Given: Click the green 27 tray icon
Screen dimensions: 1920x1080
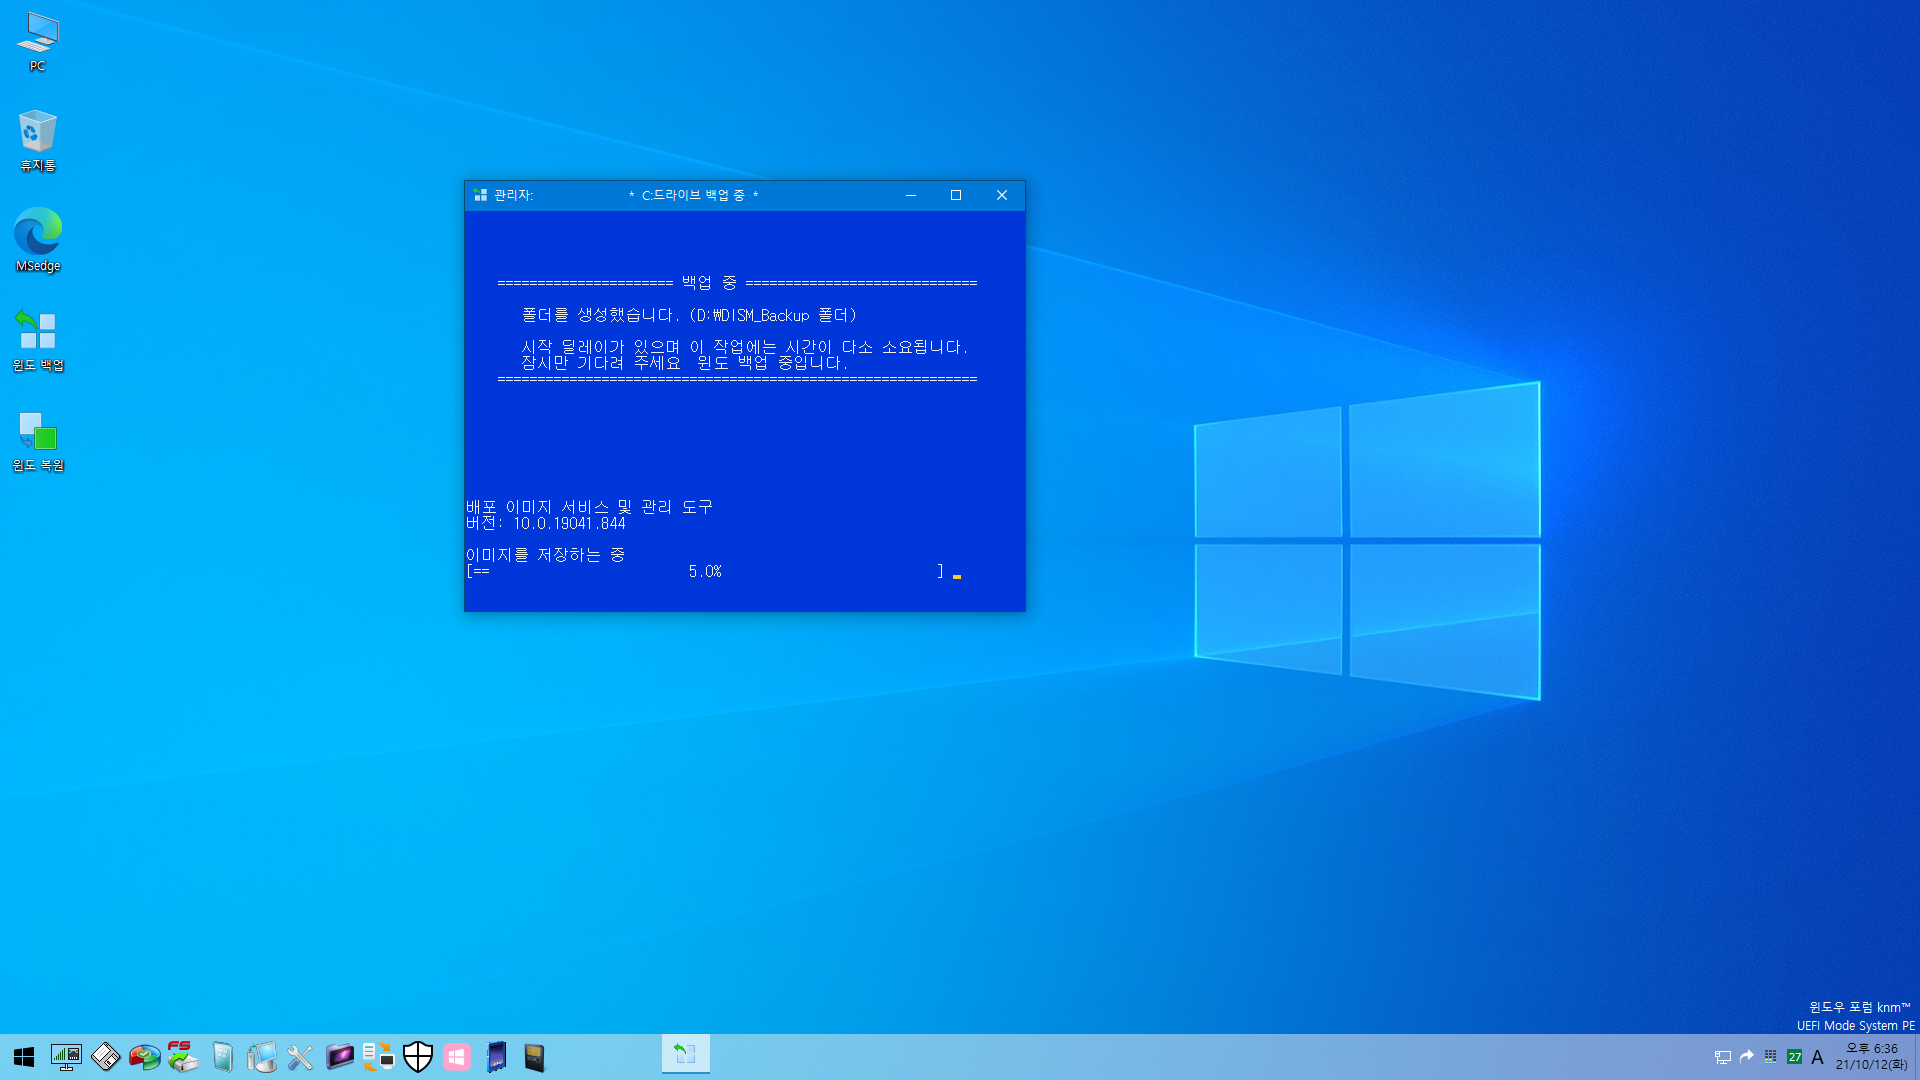Looking at the screenshot, I should pyautogui.click(x=1794, y=1056).
